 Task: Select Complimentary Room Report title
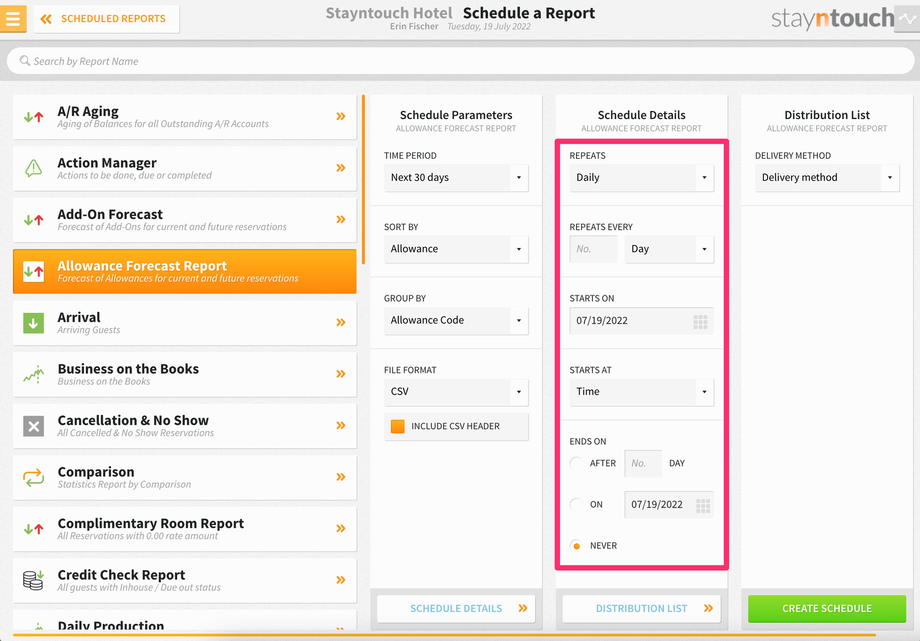pyautogui.click(x=151, y=523)
